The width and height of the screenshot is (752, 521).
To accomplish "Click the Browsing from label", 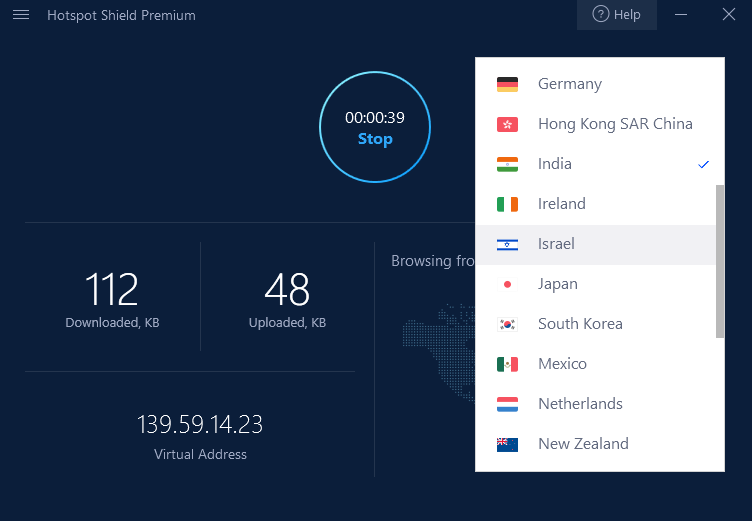I will click(433, 261).
